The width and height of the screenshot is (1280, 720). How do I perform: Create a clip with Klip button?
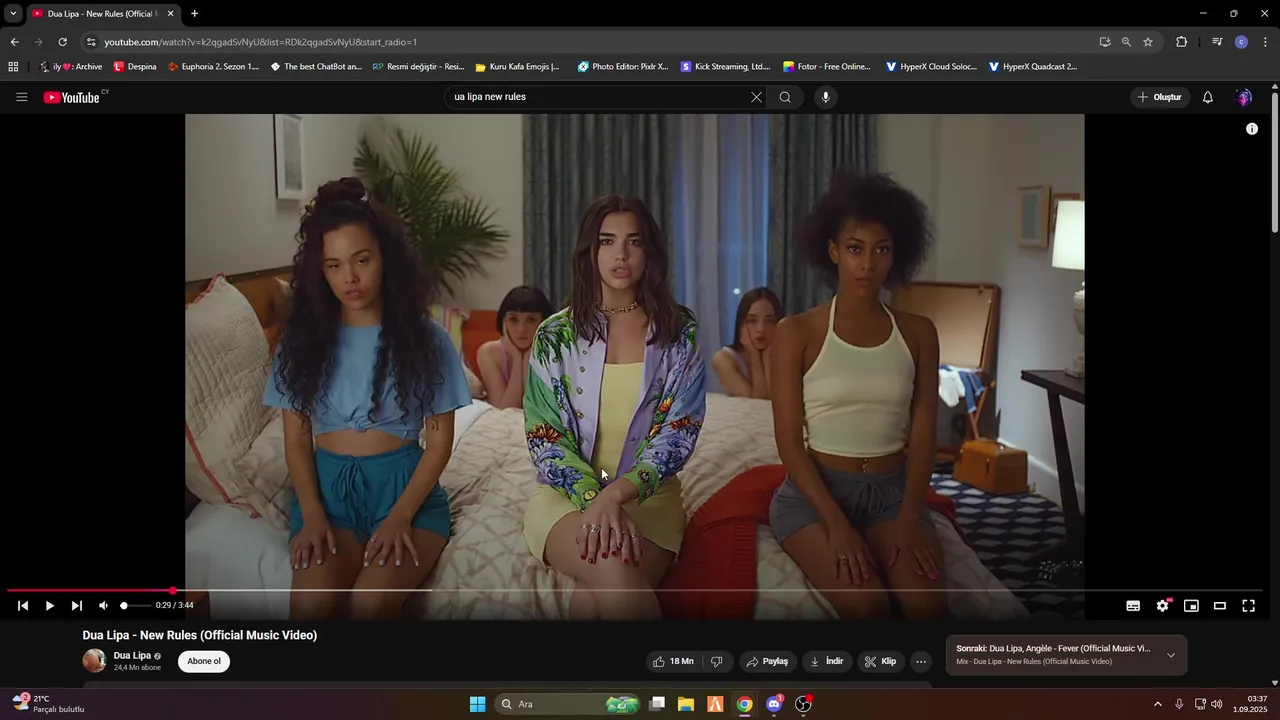[880, 661]
